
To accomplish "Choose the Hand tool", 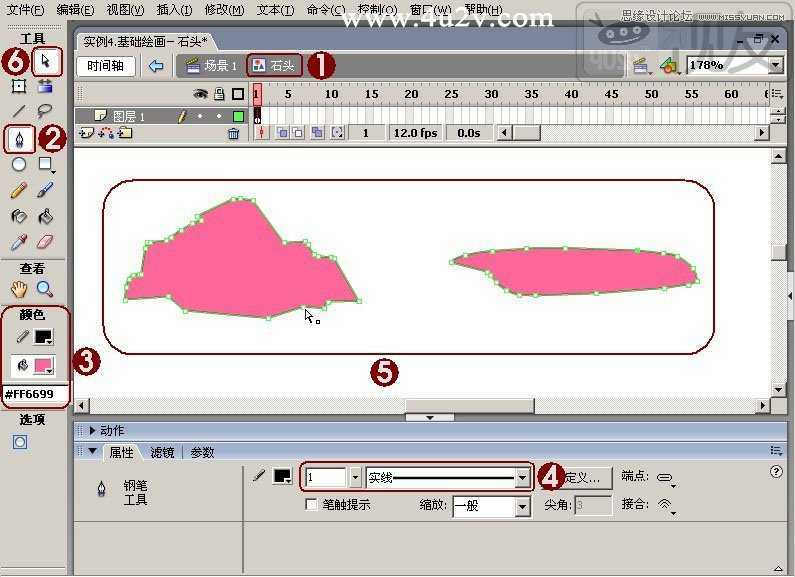I will pyautogui.click(x=19, y=289).
